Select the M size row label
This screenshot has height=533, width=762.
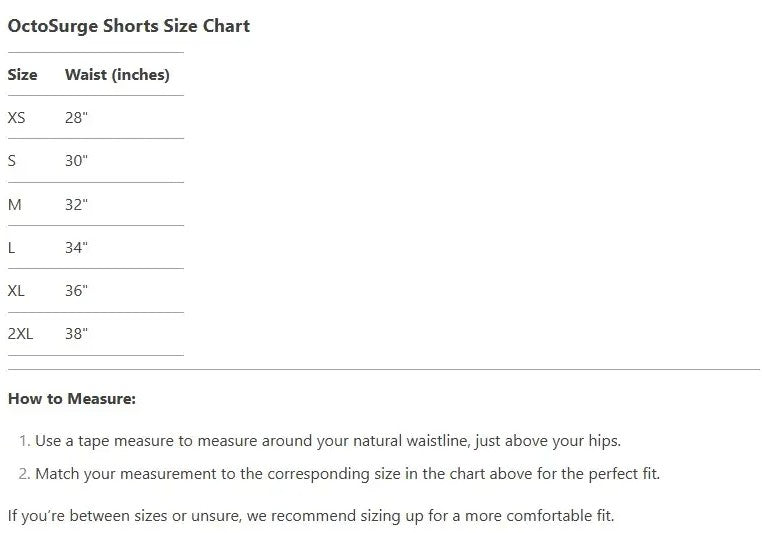coord(15,205)
